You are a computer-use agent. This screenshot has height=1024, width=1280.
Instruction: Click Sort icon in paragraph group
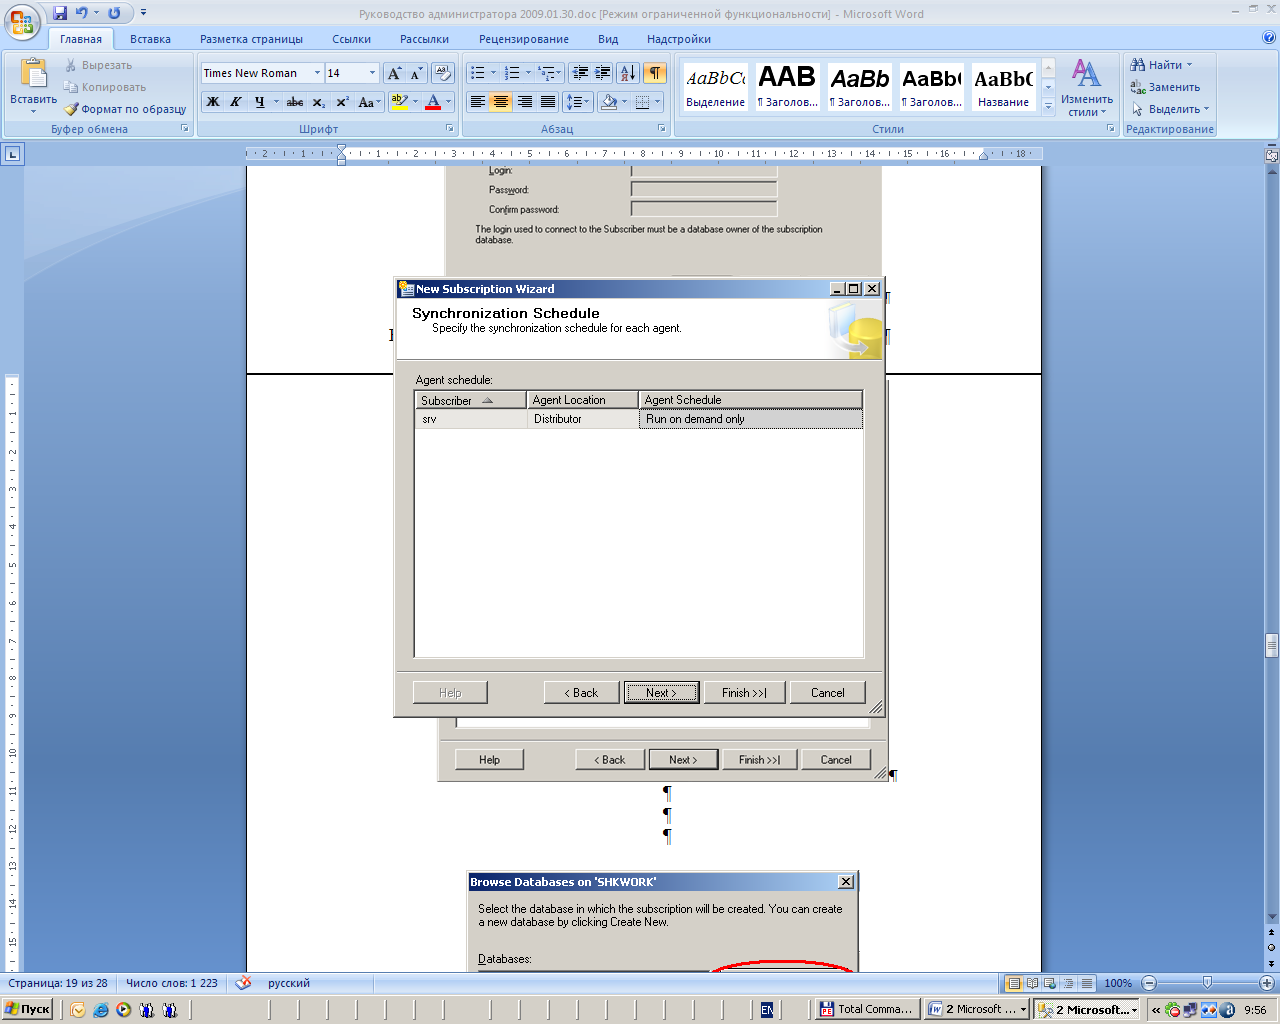(x=628, y=73)
